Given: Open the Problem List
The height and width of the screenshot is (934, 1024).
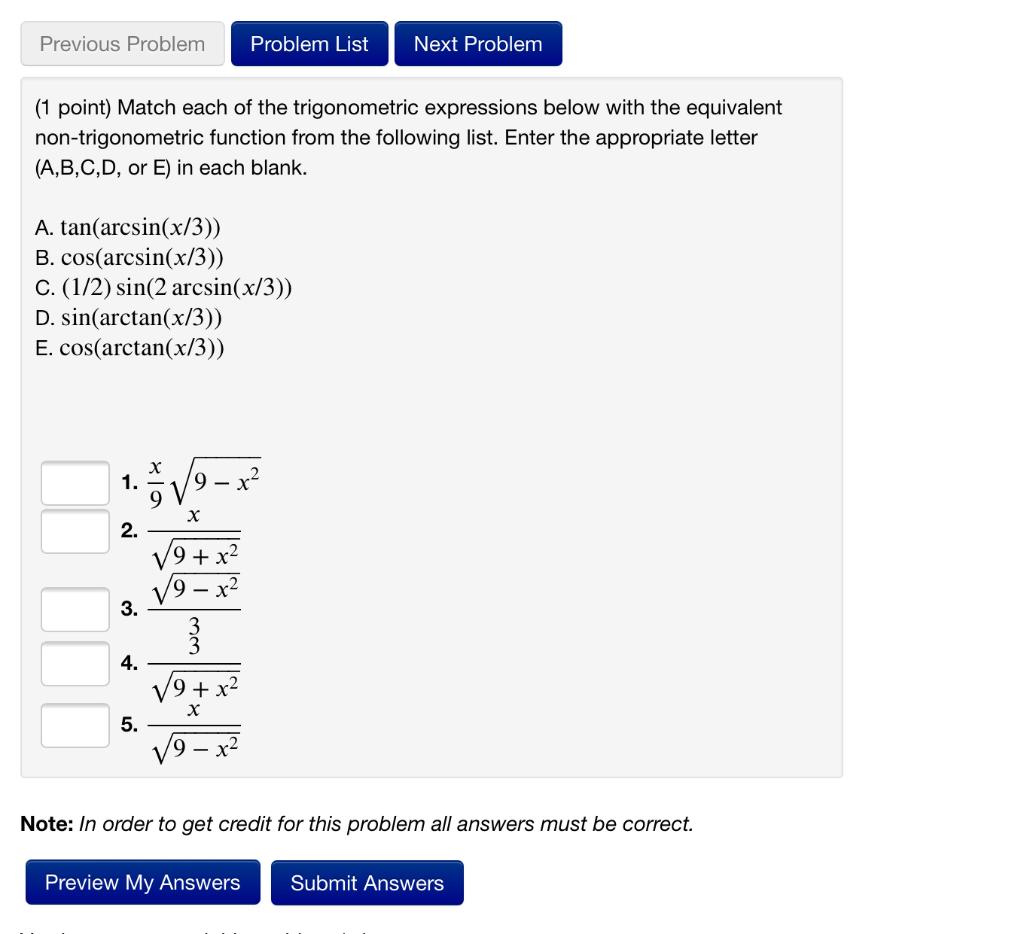Looking at the screenshot, I should pos(309,43).
